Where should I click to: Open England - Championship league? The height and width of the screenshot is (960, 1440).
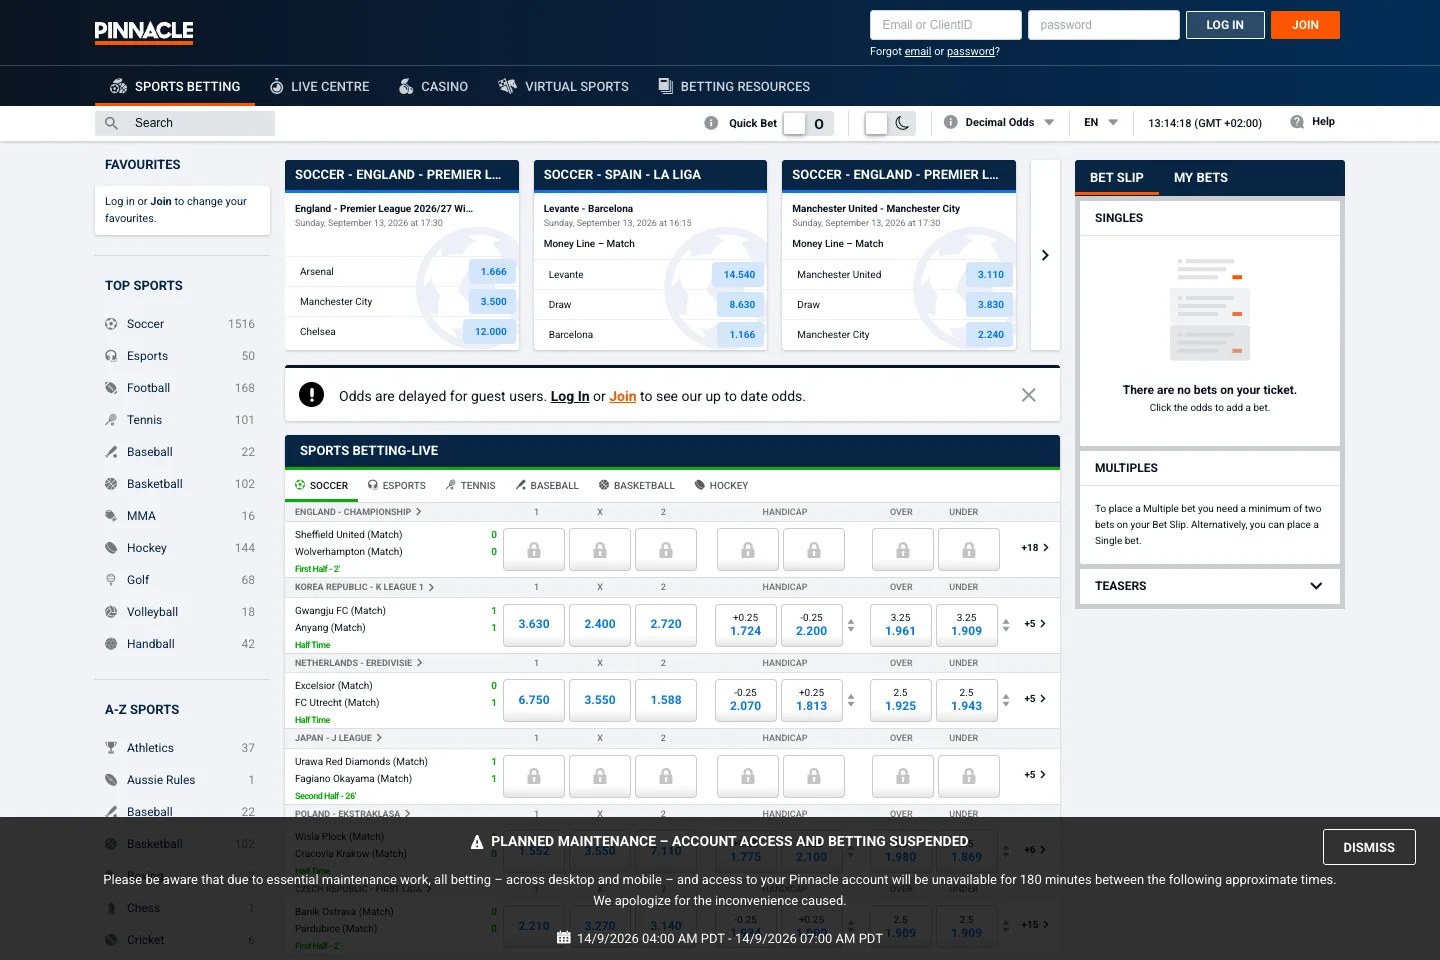[358, 512]
